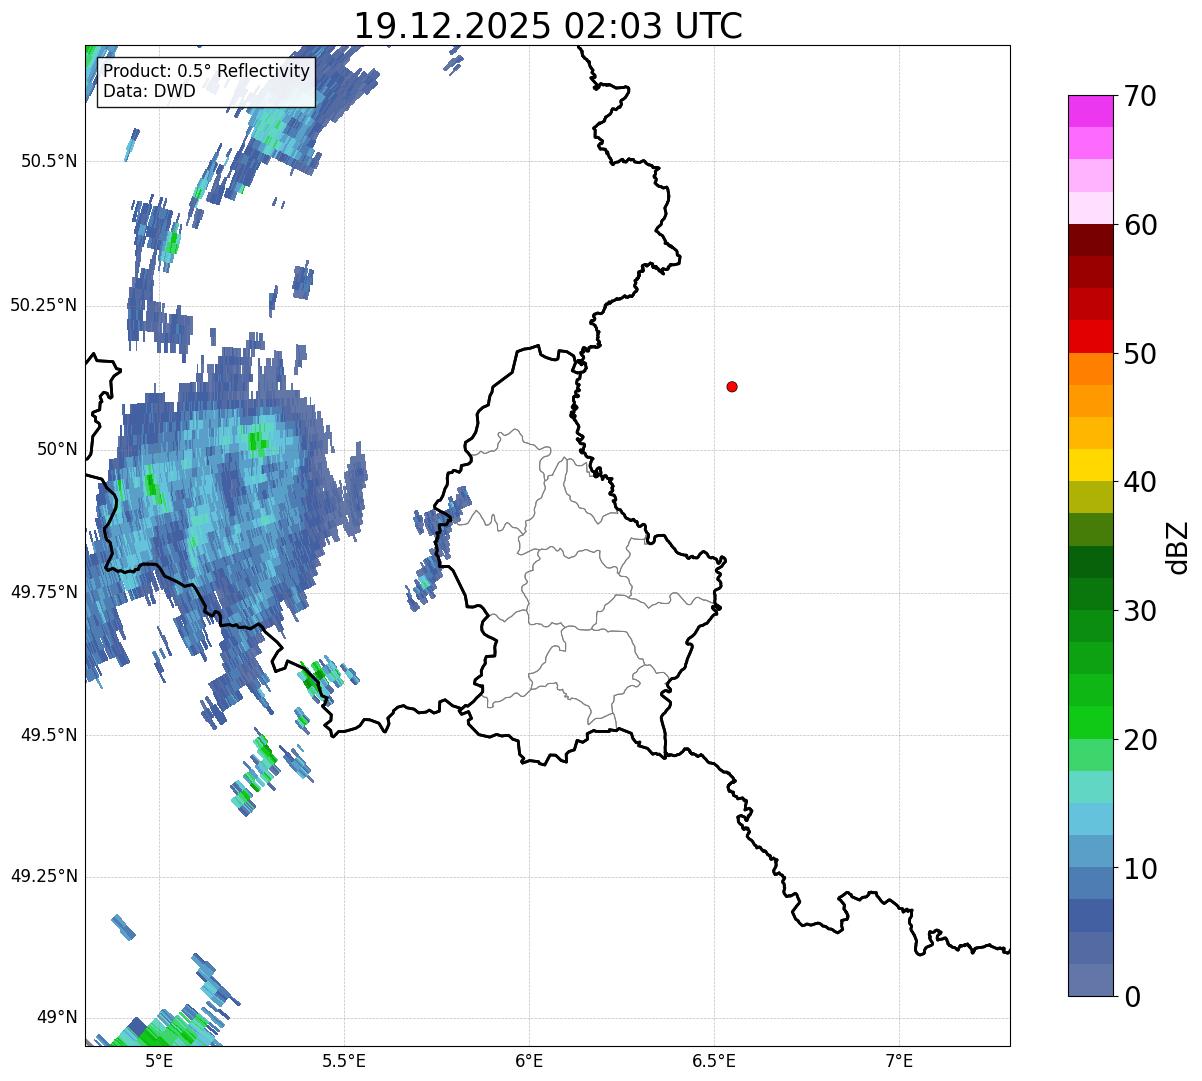The width and height of the screenshot is (1202, 1081).
Task: Pick the pale pink swatch above 60 dBZ
Action: (x=1090, y=208)
